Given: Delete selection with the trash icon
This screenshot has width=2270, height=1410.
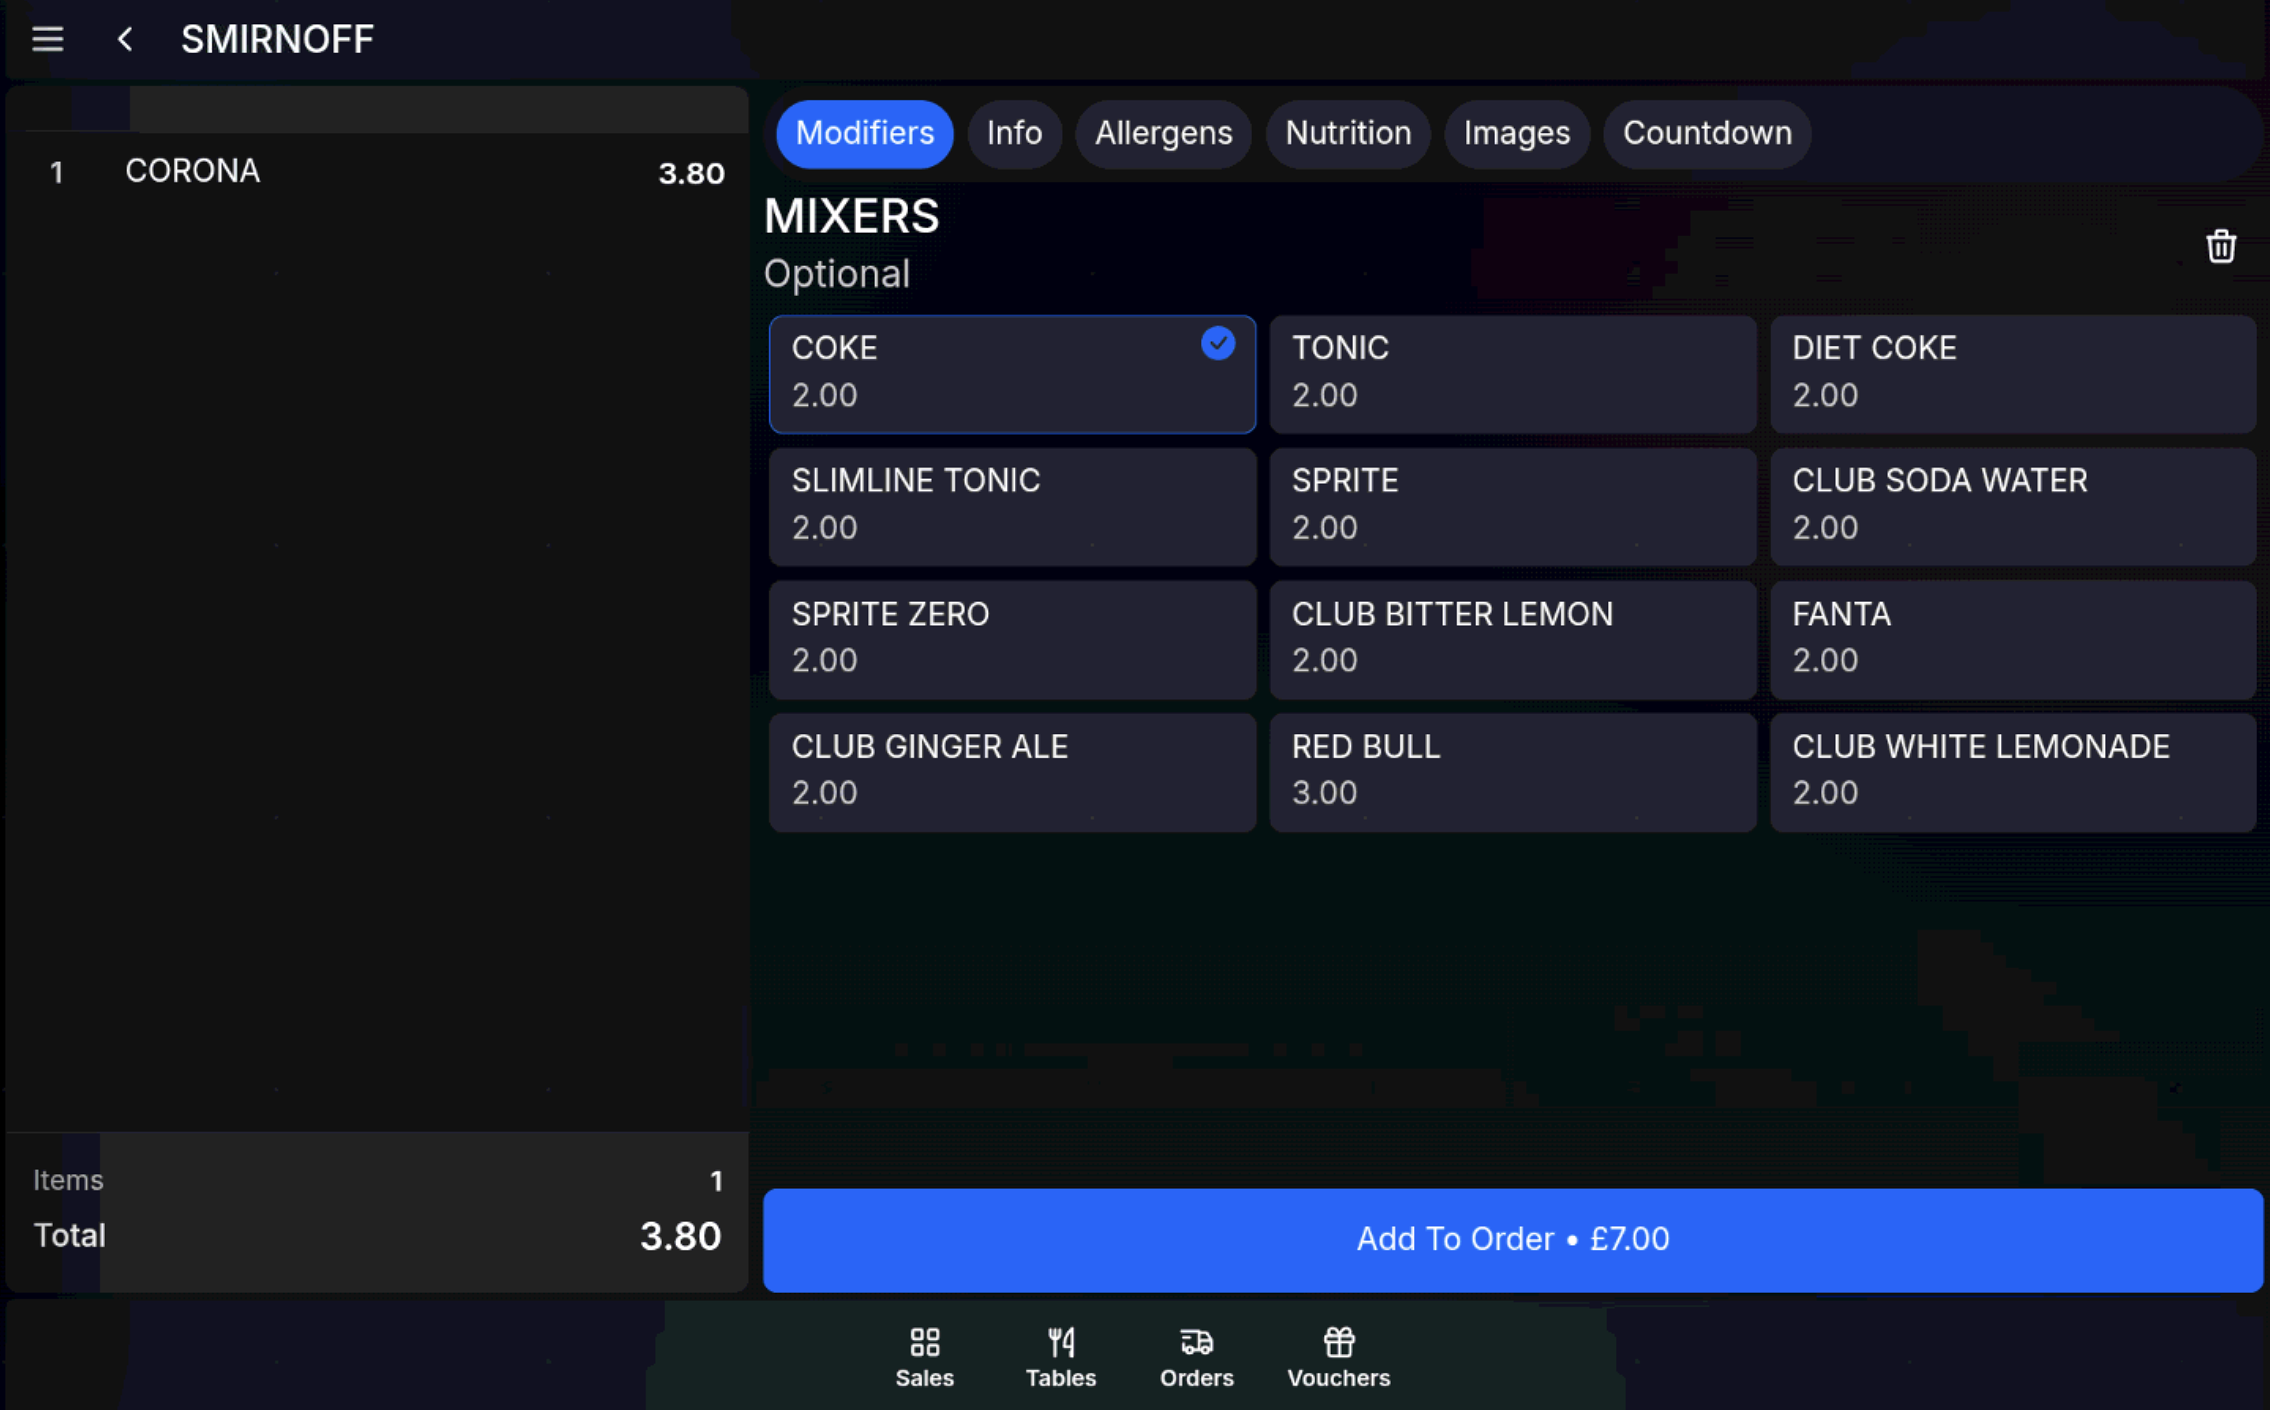Looking at the screenshot, I should pos(2221,246).
